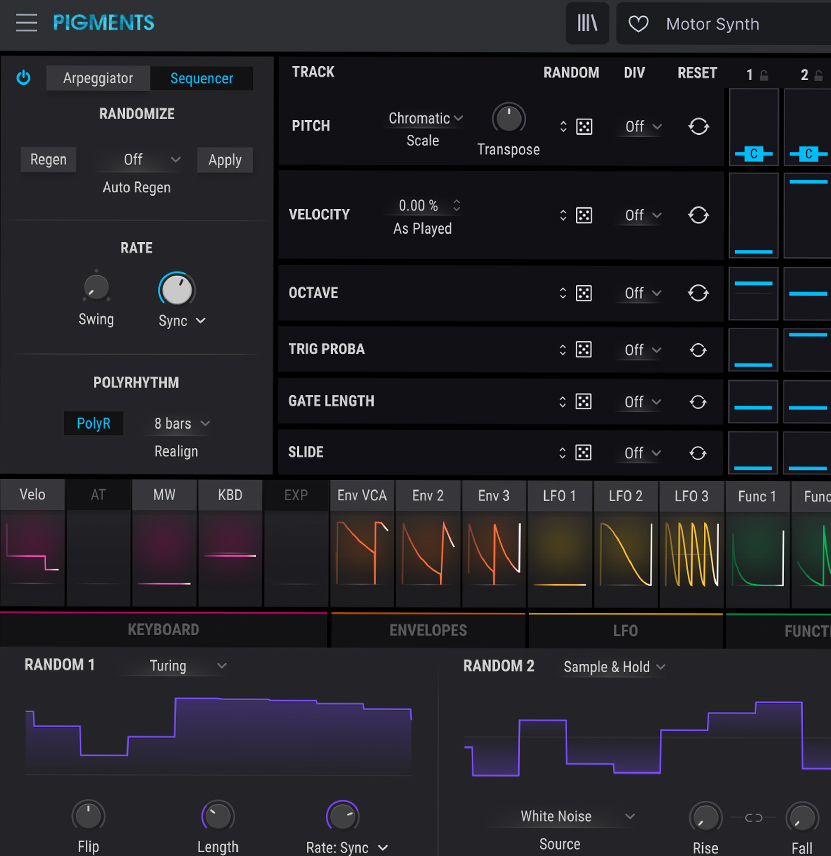The image size is (831, 856).
Task: Open the preset library browser
Action: (x=587, y=23)
